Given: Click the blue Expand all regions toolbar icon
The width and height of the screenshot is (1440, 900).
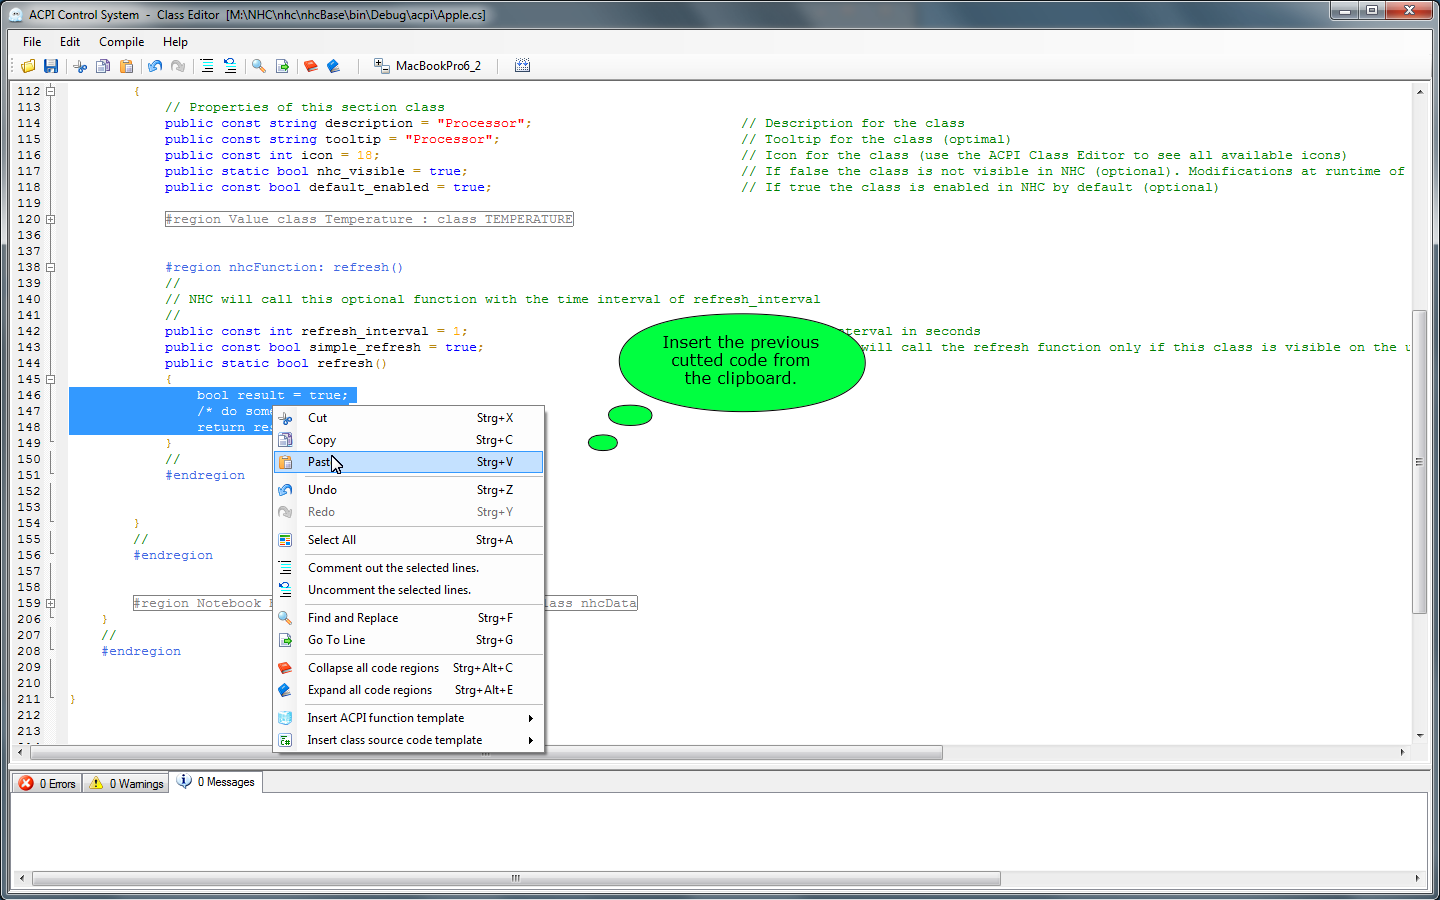Looking at the screenshot, I should 334,66.
